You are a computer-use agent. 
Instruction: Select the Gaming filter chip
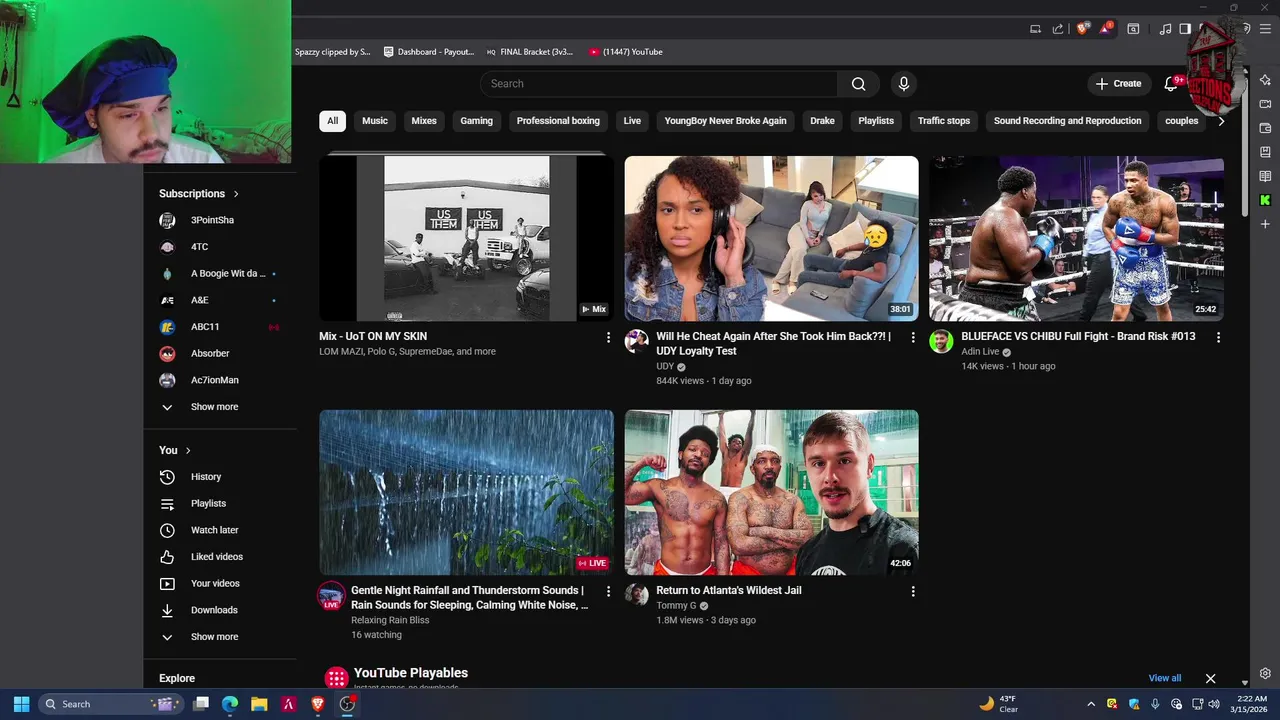click(476, 121)
